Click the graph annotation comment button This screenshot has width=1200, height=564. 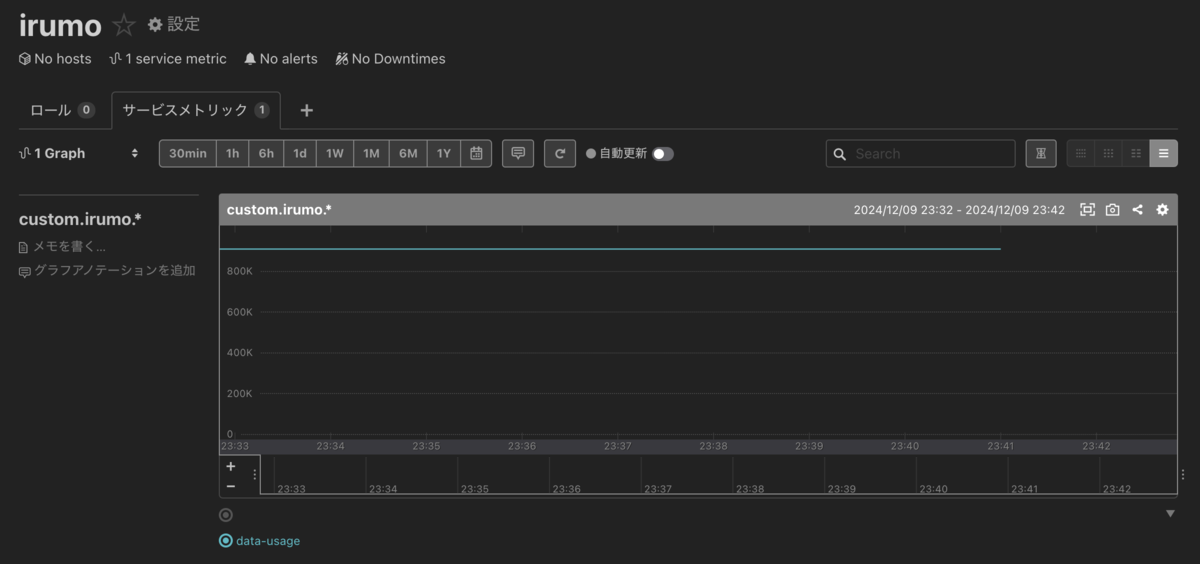(x=518, y=153)
